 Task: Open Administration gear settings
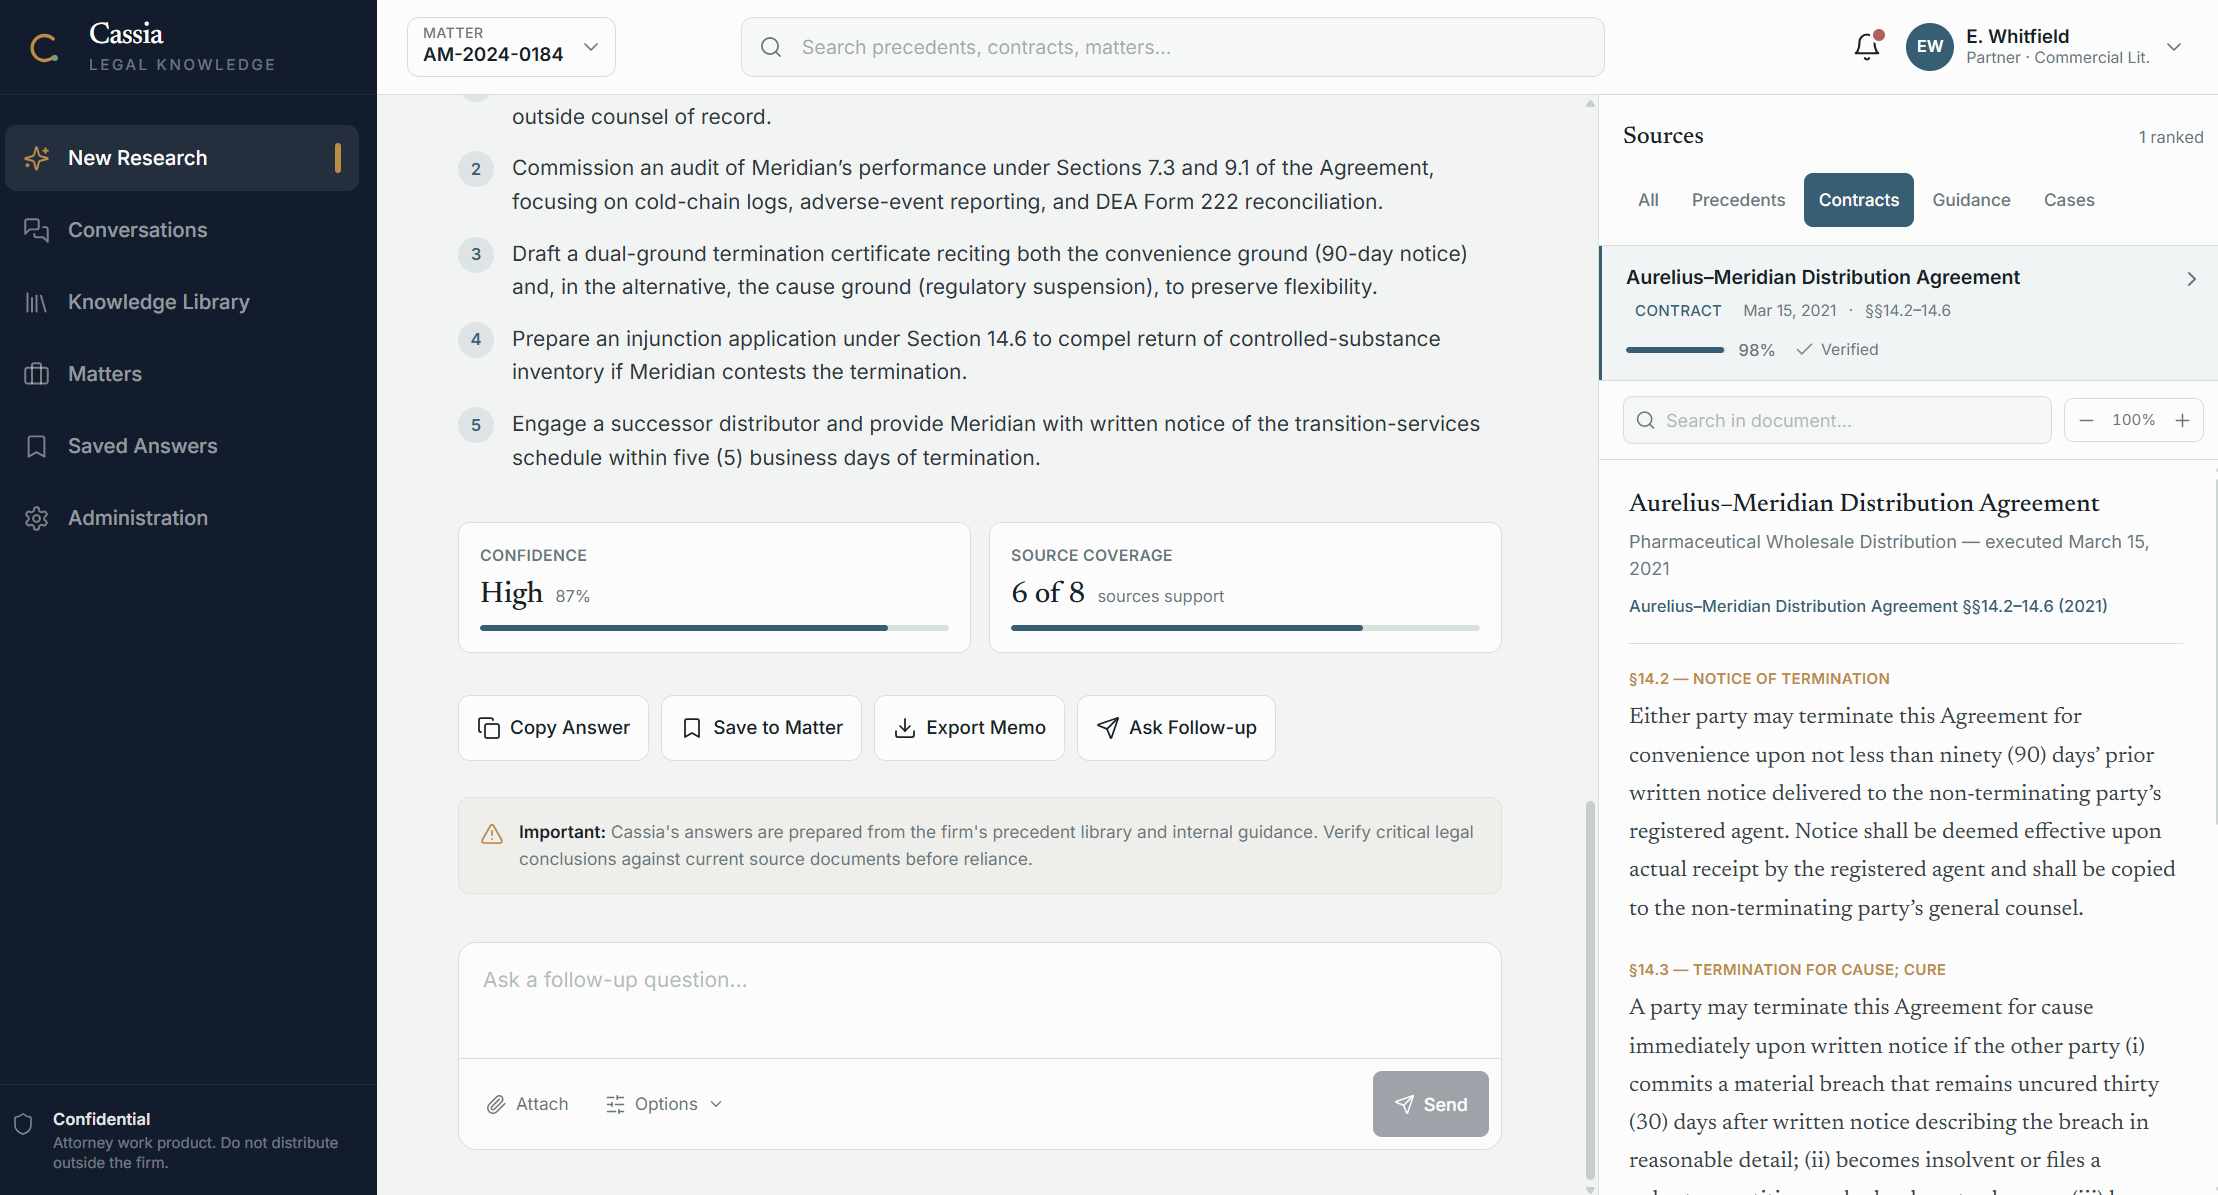pyautogui.click(x=182, y=518)
